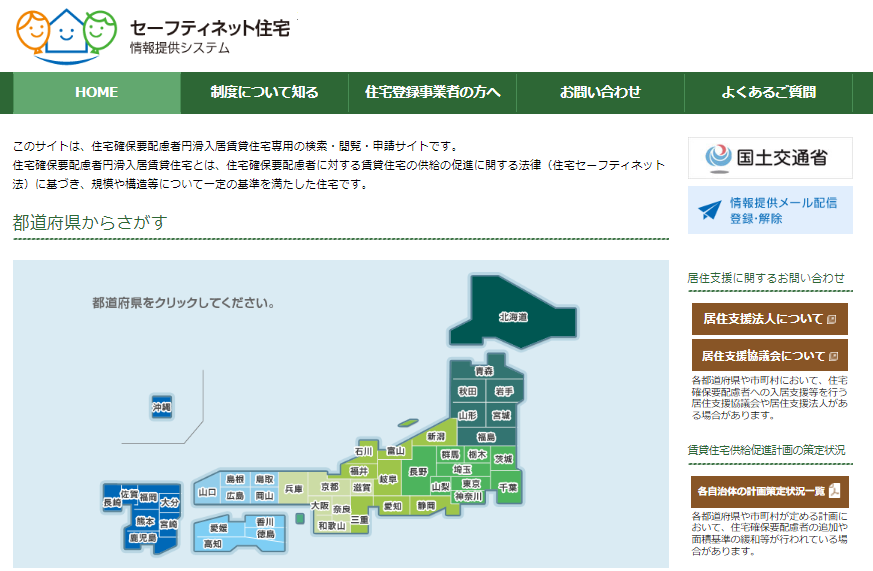This screenshot has height=571, width=873.
Task: Select 愛知 prefecture tile
Action: pos(393,506)
